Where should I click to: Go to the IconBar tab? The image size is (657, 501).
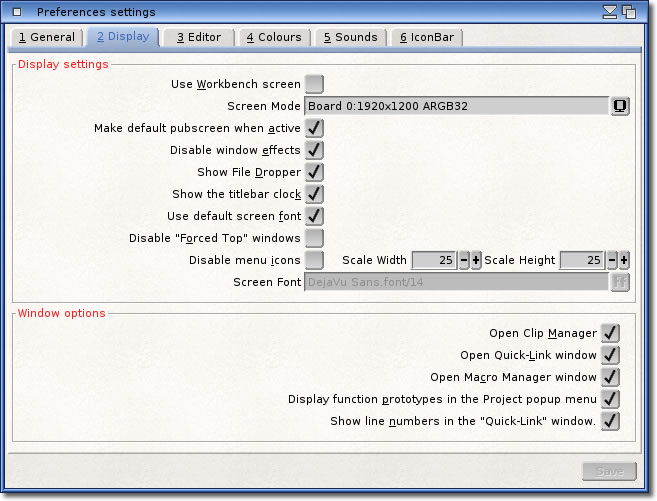pyautogui.click(x=427, y=37)
